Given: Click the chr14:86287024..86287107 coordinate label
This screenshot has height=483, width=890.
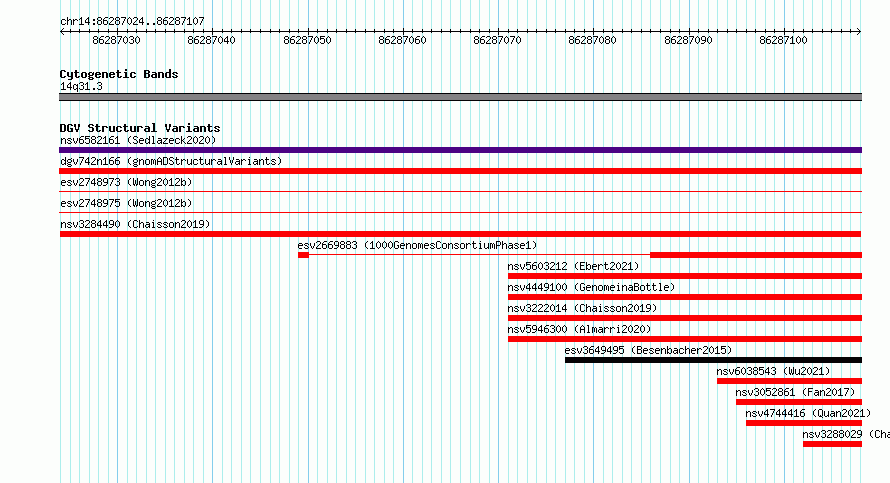Looking at the screenshot, I should click(x=132, y=22).
